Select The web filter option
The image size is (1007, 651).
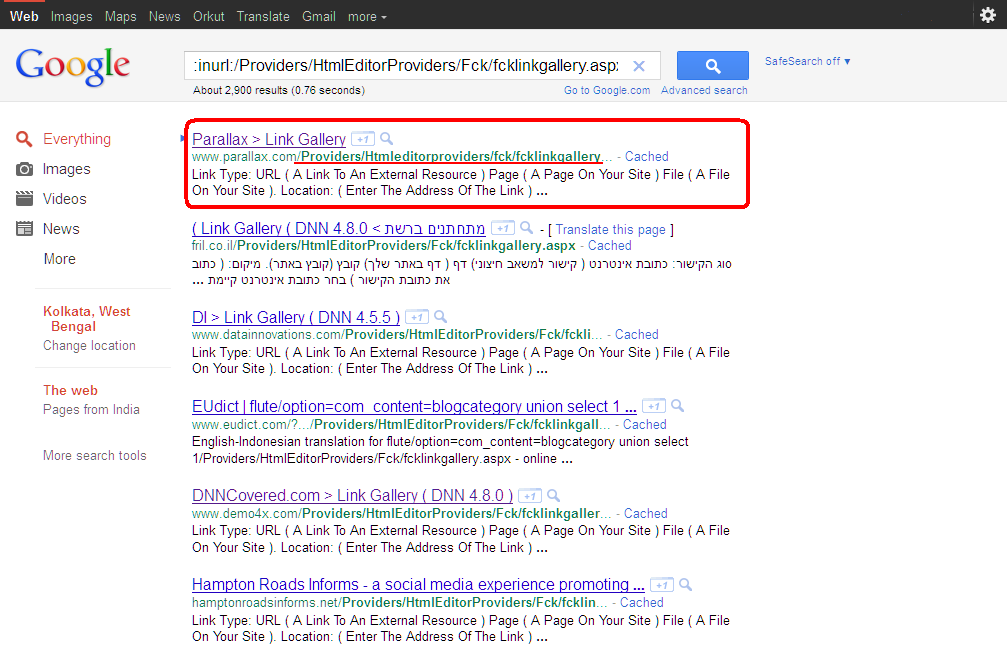click(70, 390)
